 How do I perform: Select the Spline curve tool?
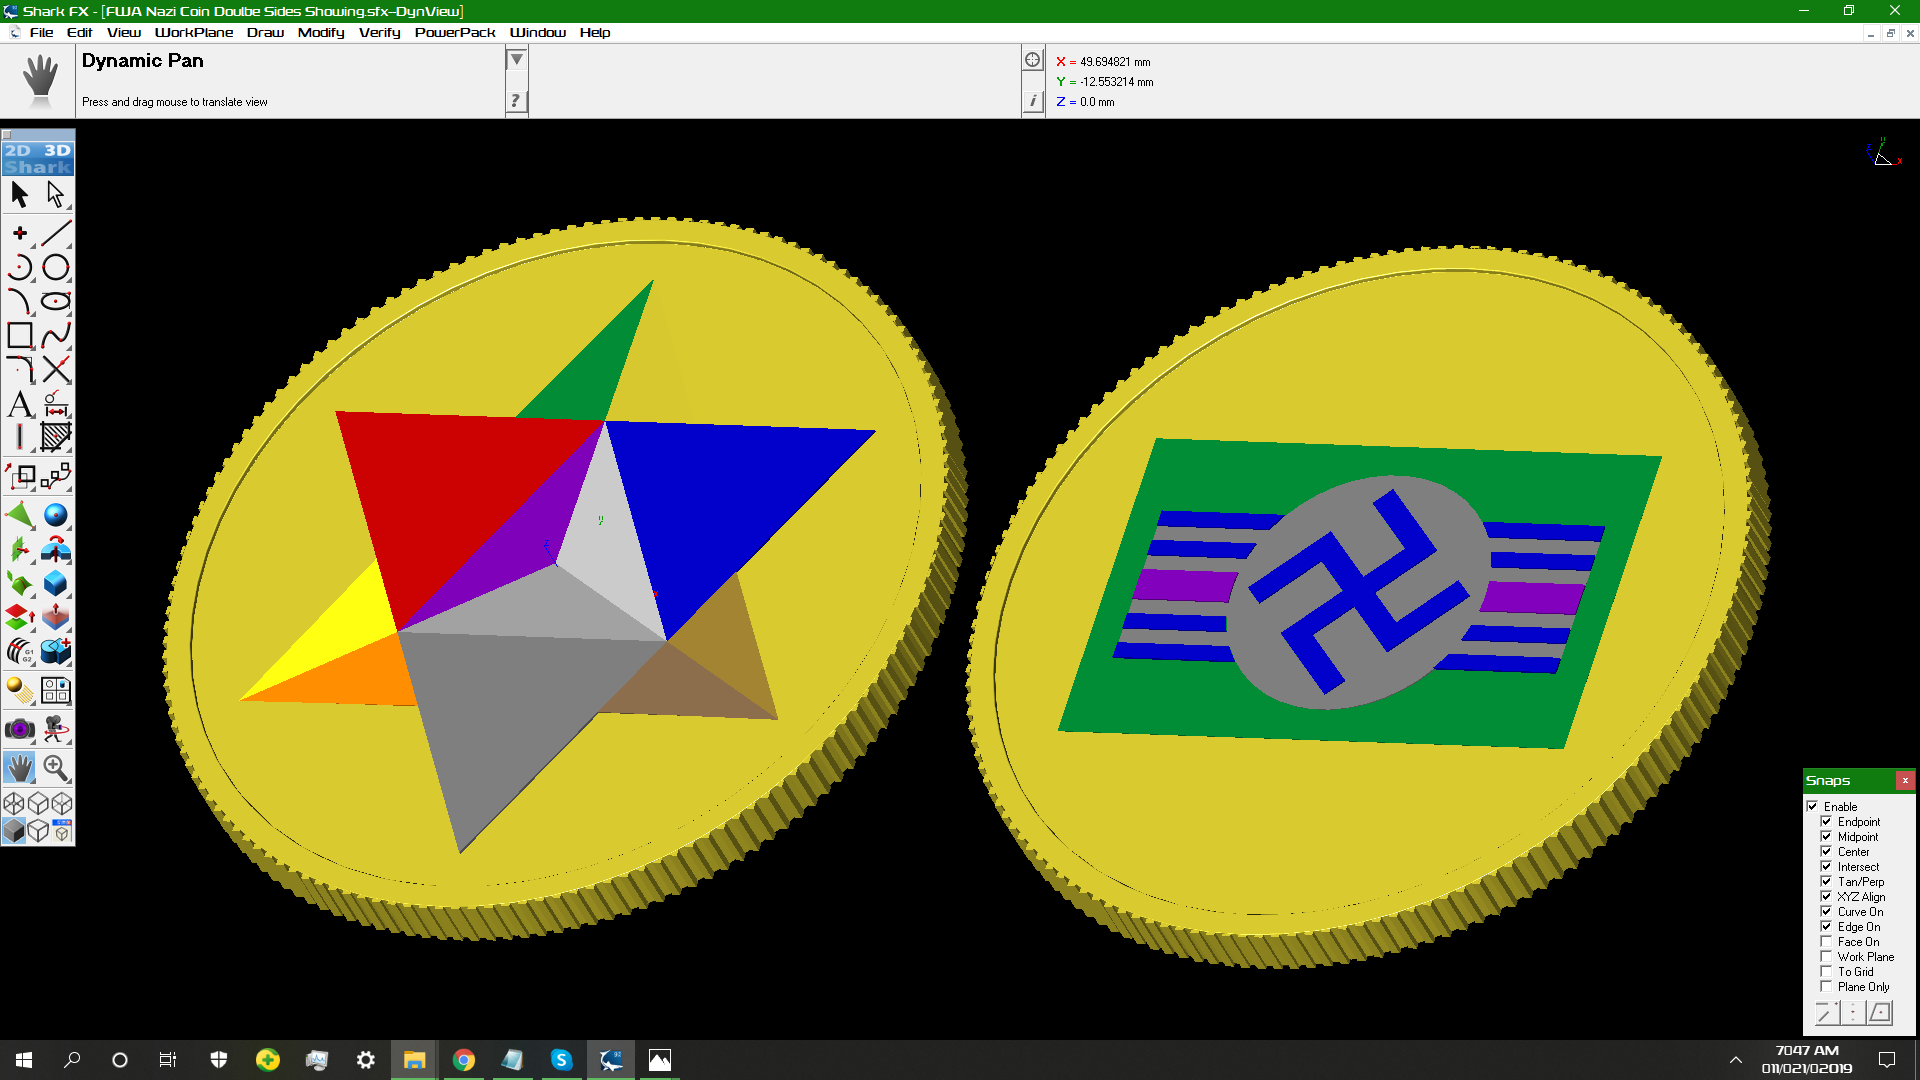click(x=56, y=335)
